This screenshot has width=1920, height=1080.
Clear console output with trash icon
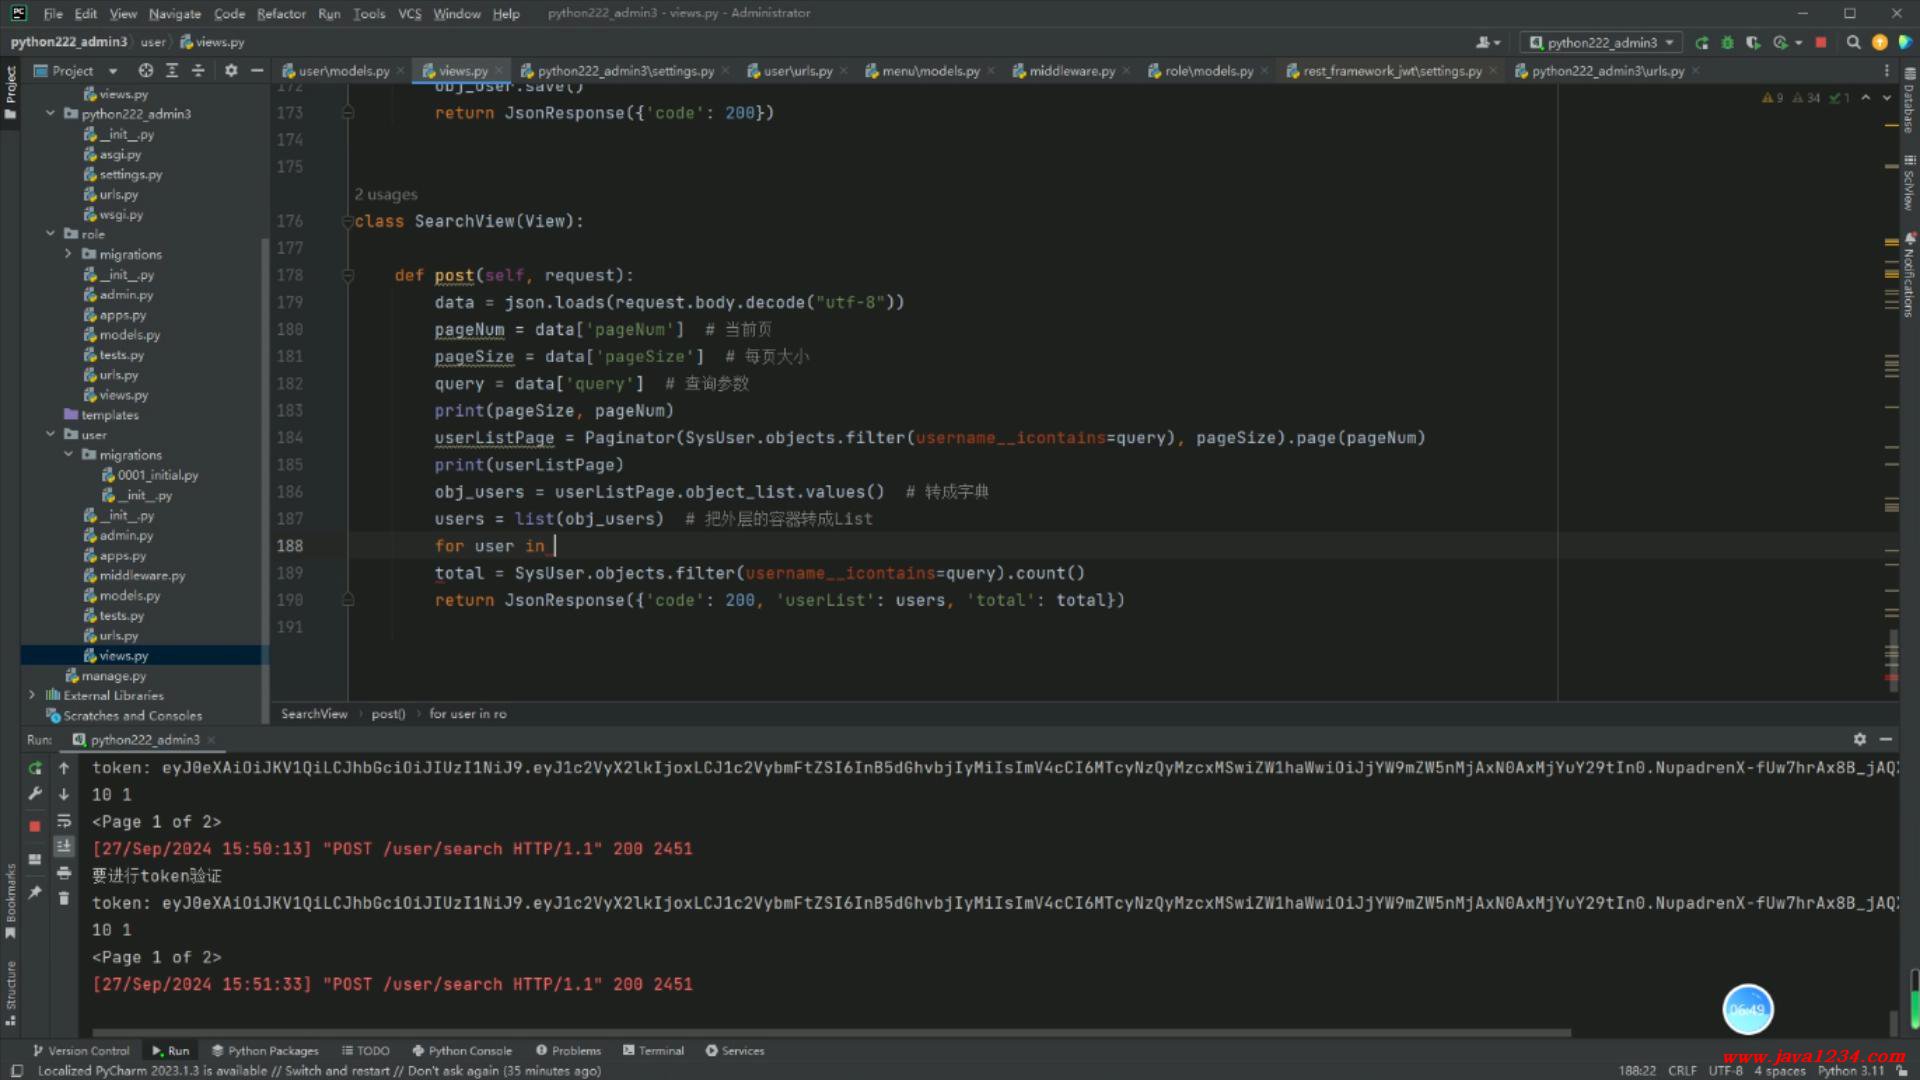coord(64,899)
